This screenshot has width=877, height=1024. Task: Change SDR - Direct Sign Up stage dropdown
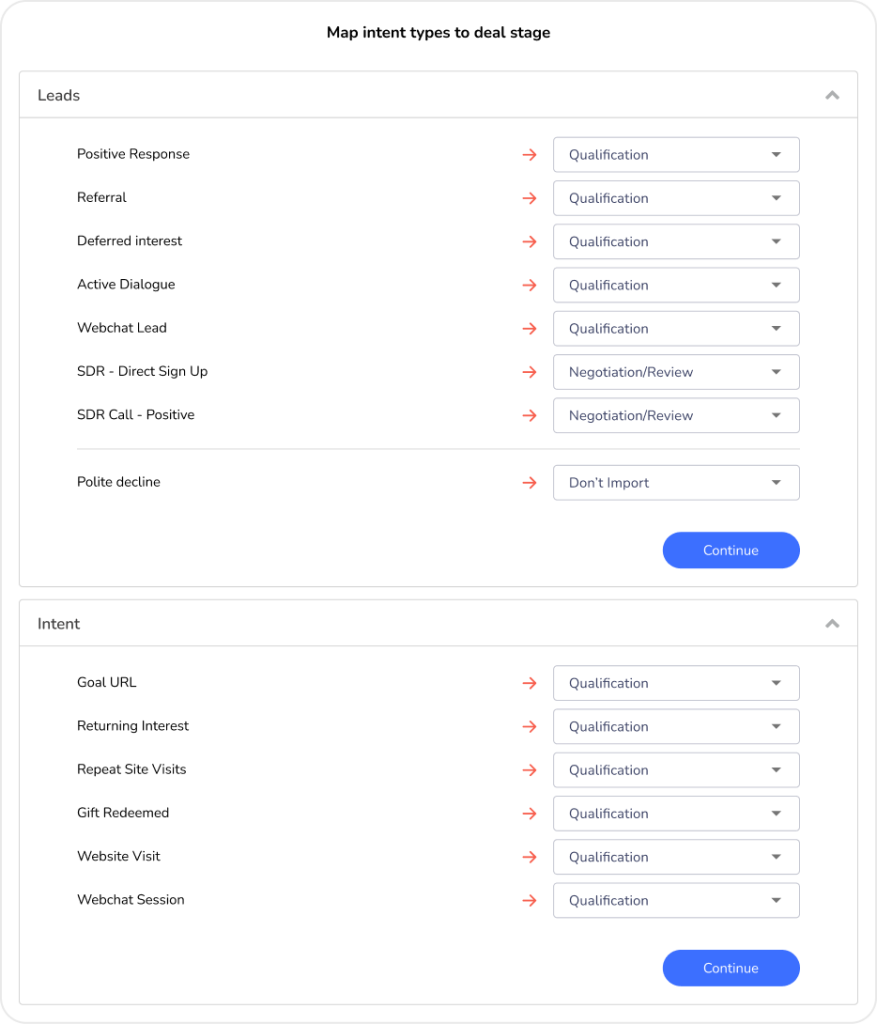676,372
